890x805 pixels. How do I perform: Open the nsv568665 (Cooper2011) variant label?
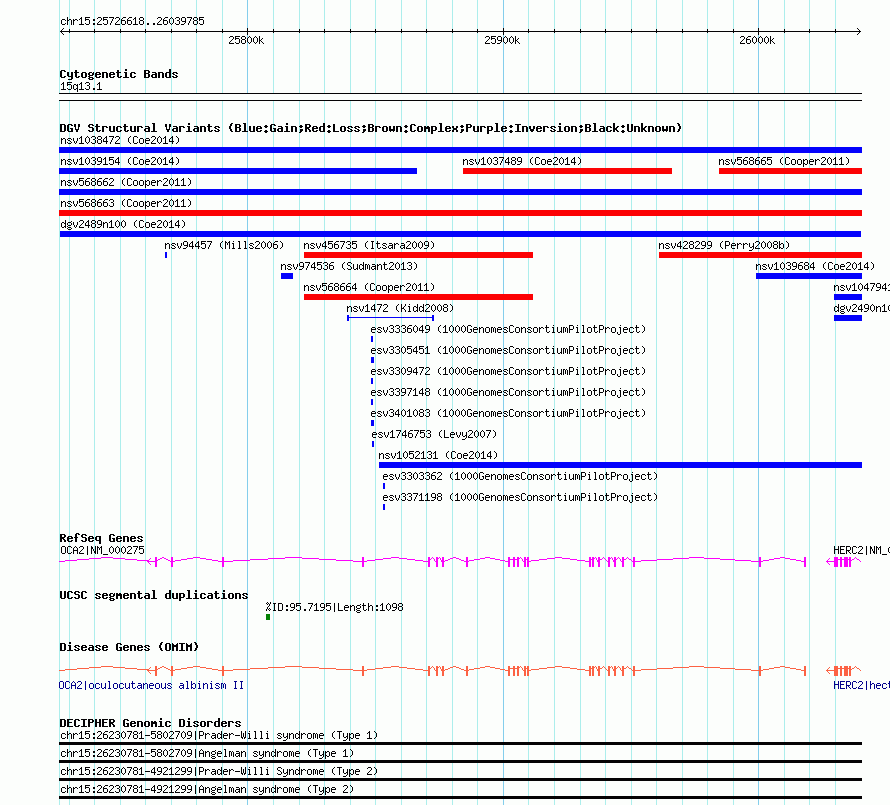[x=784, y=161]
